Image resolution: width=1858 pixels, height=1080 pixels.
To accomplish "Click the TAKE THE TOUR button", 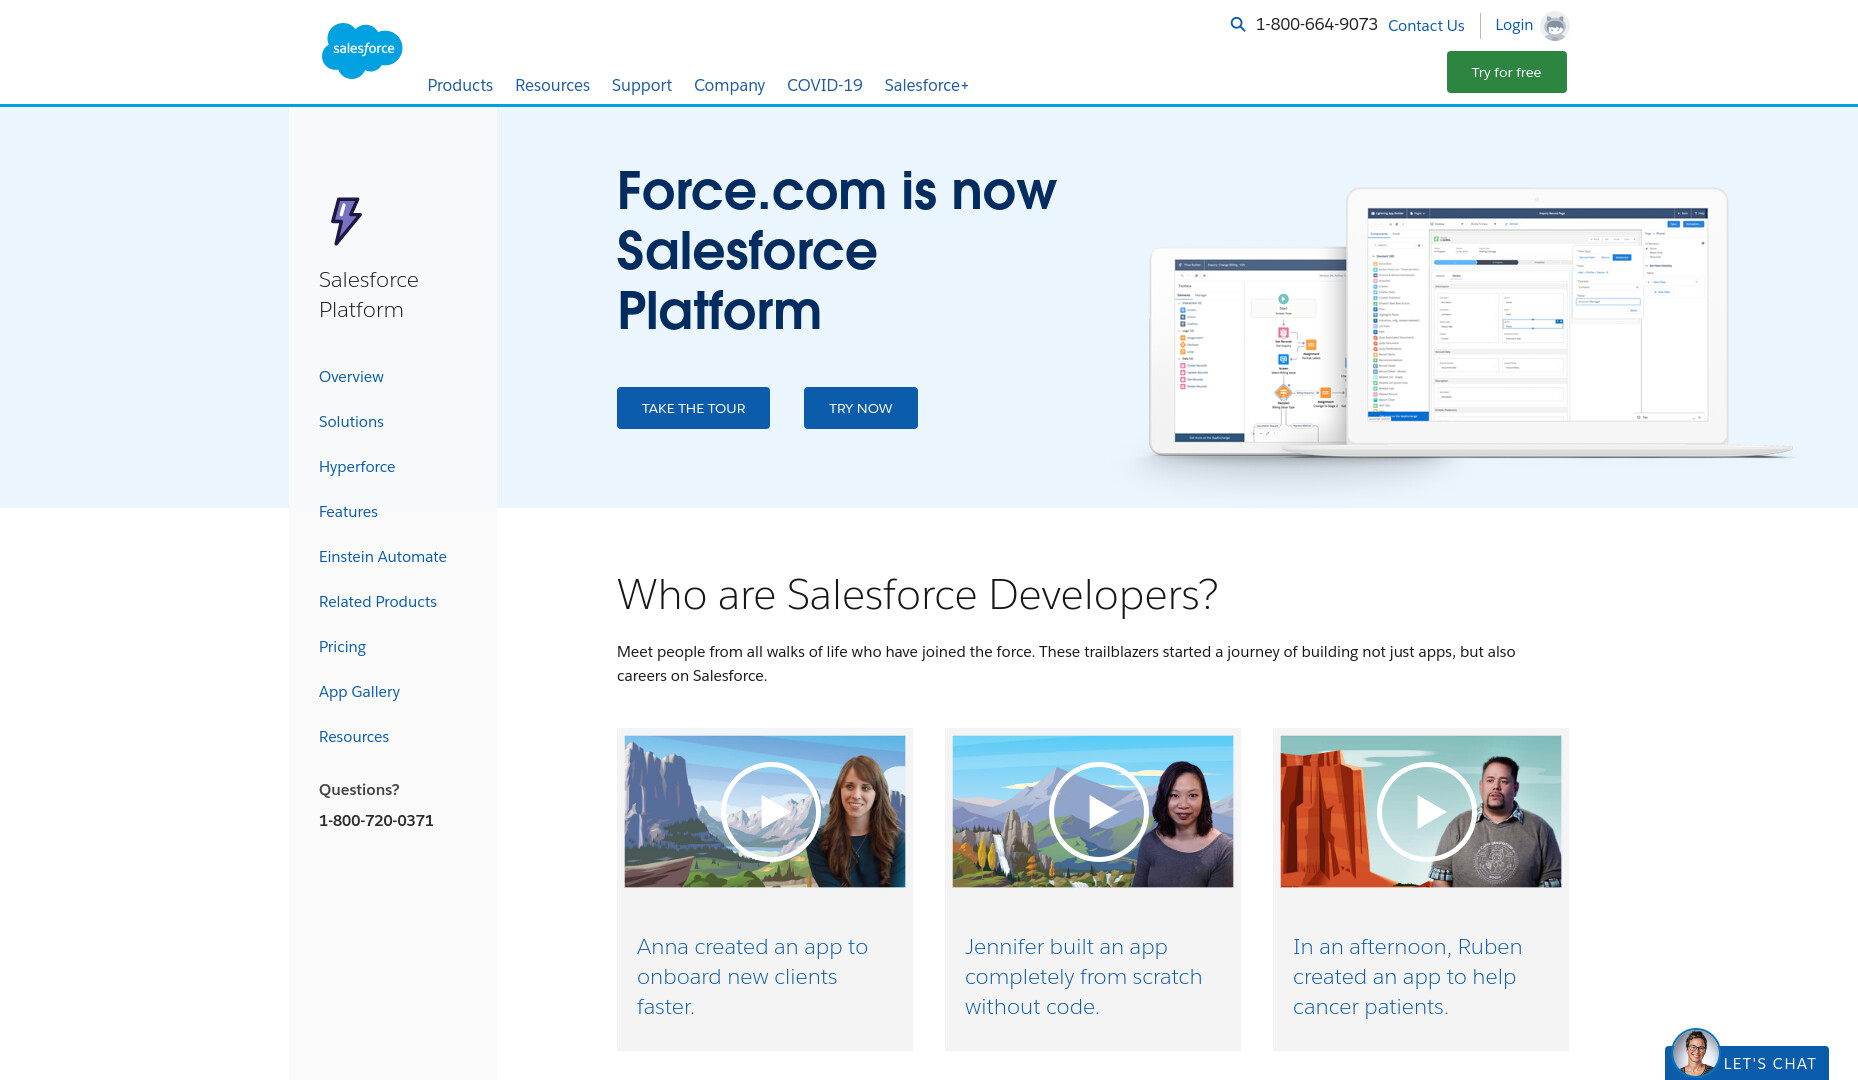I will (x=693, y=408).
